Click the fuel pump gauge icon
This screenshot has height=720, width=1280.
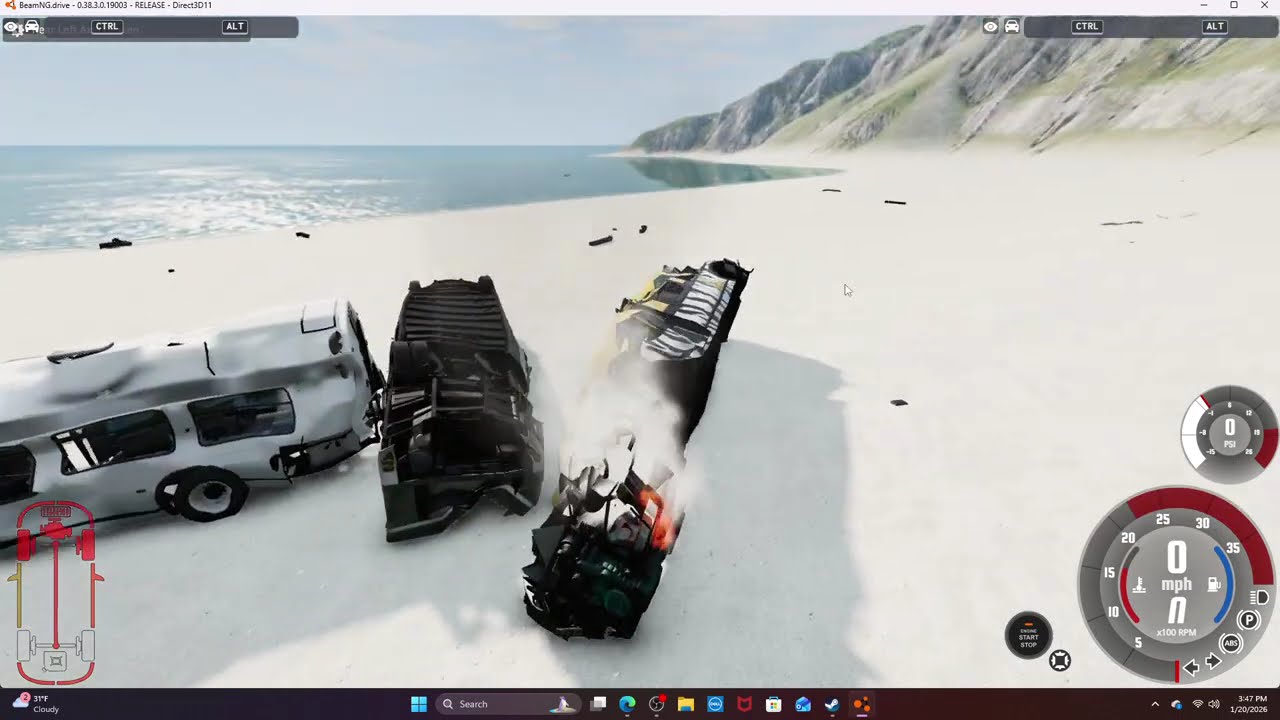(1215, 584)
